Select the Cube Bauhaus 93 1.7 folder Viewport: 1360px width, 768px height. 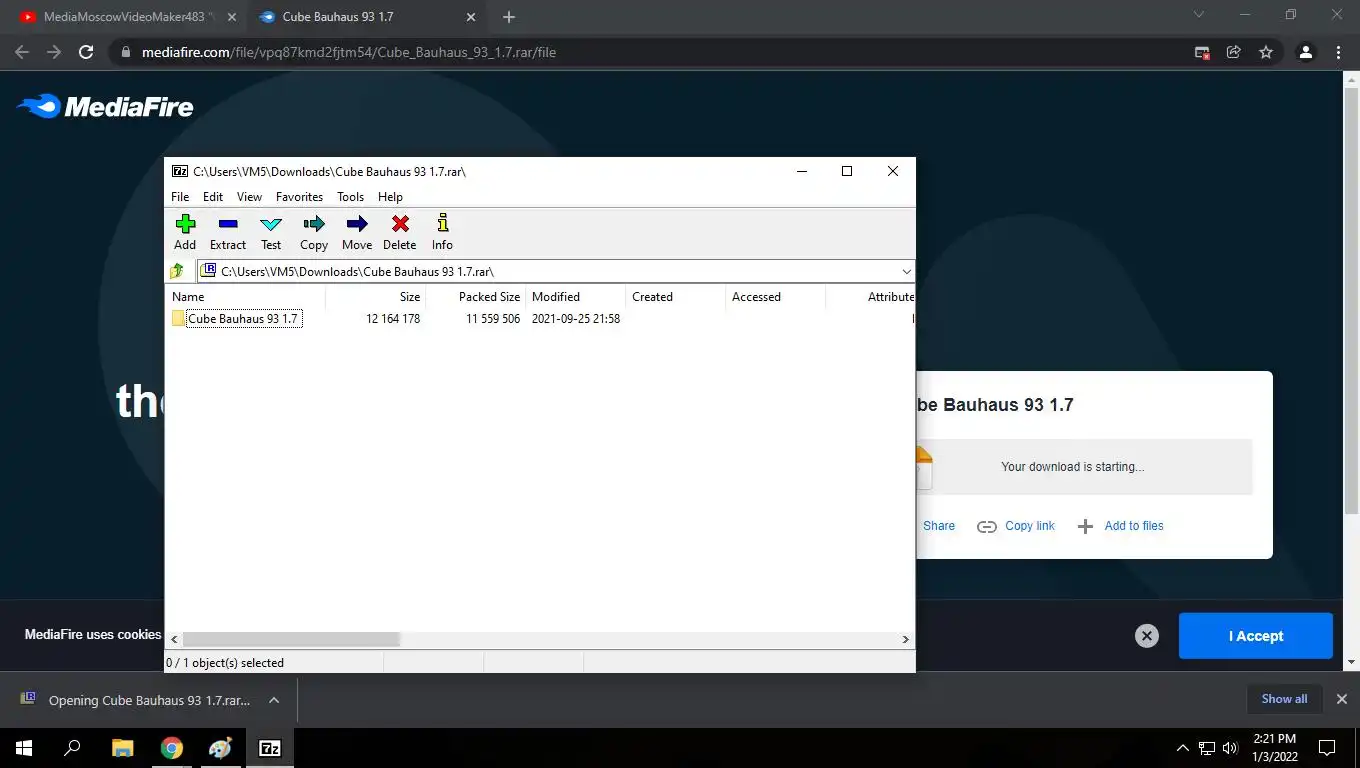(243, 319)
